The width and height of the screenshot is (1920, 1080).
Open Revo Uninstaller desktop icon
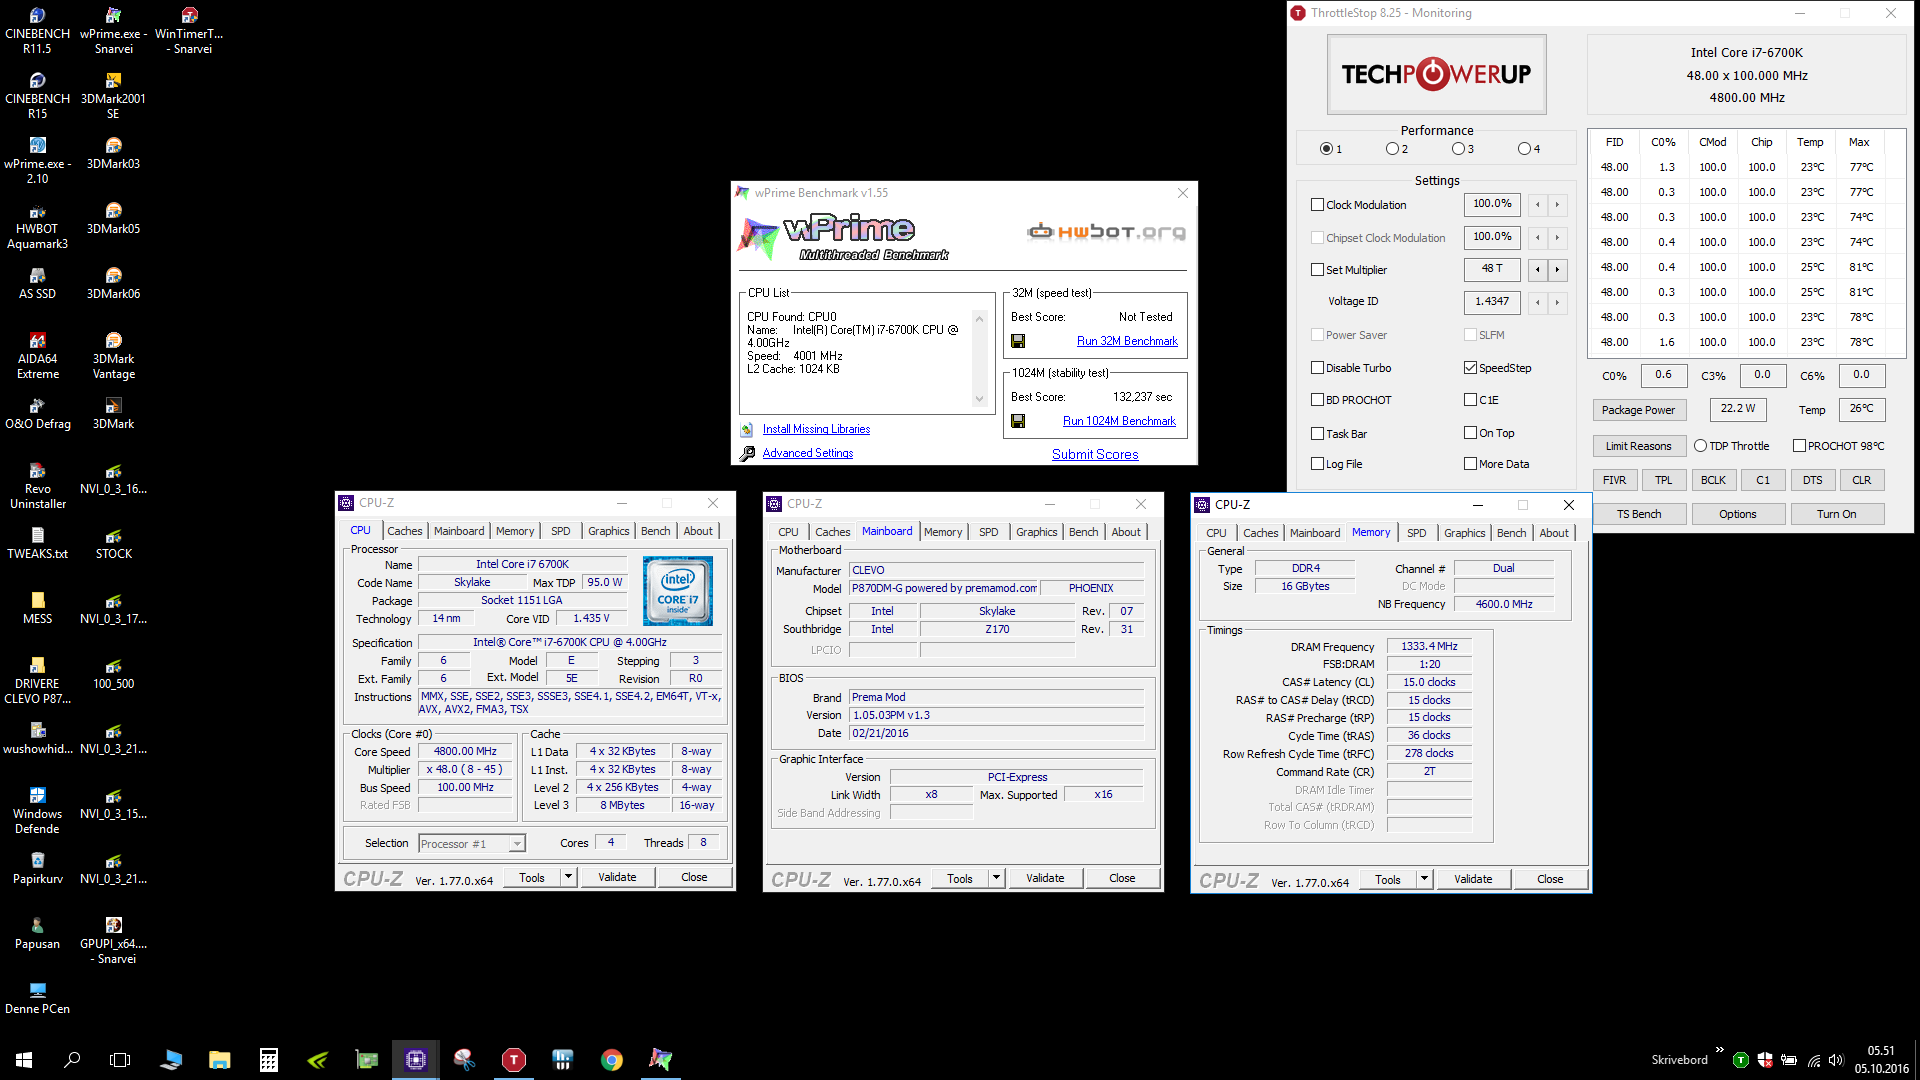click(37, 485)
